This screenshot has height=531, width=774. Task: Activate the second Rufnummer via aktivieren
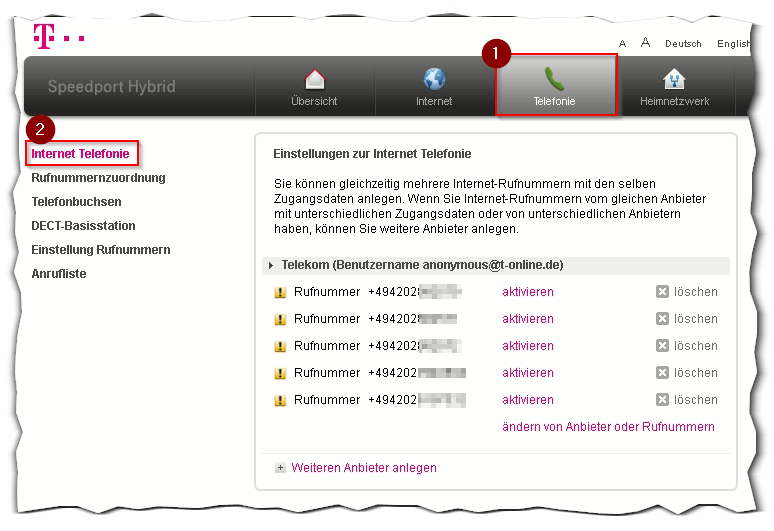coord(527,319)
